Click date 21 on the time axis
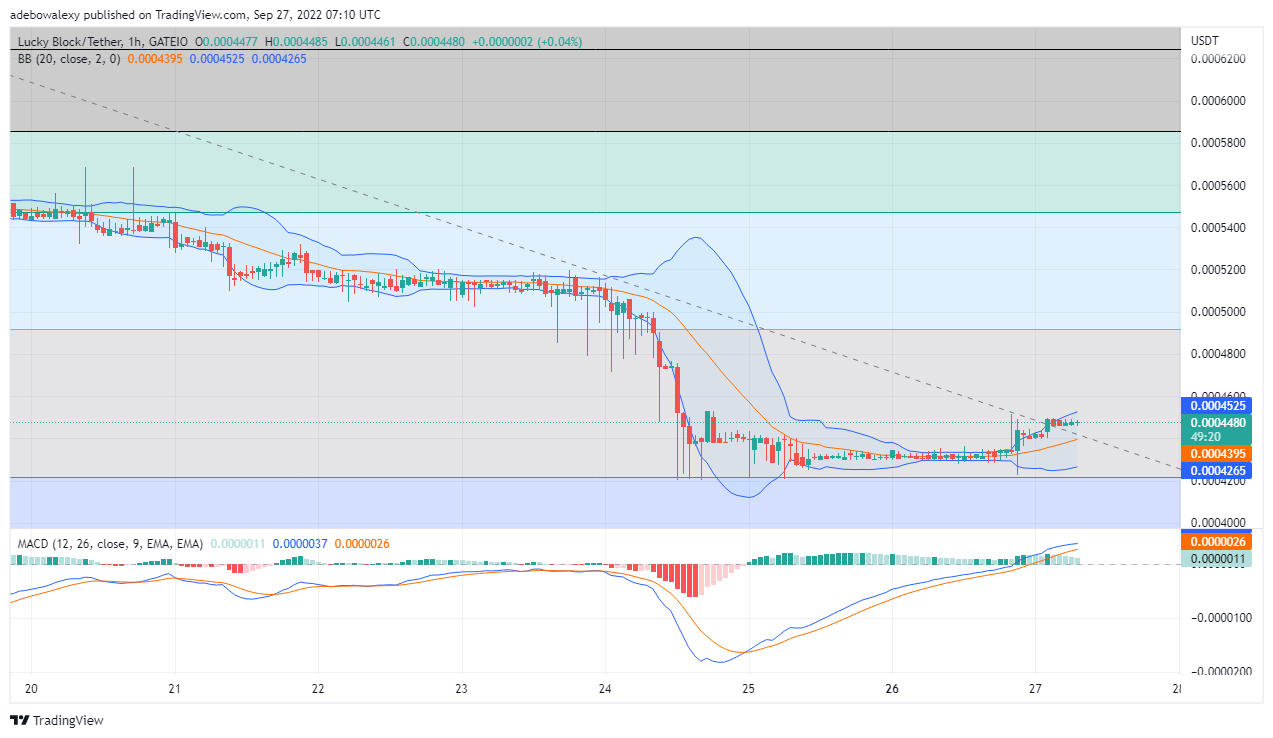1273x738 pixels. pos(174,689)
